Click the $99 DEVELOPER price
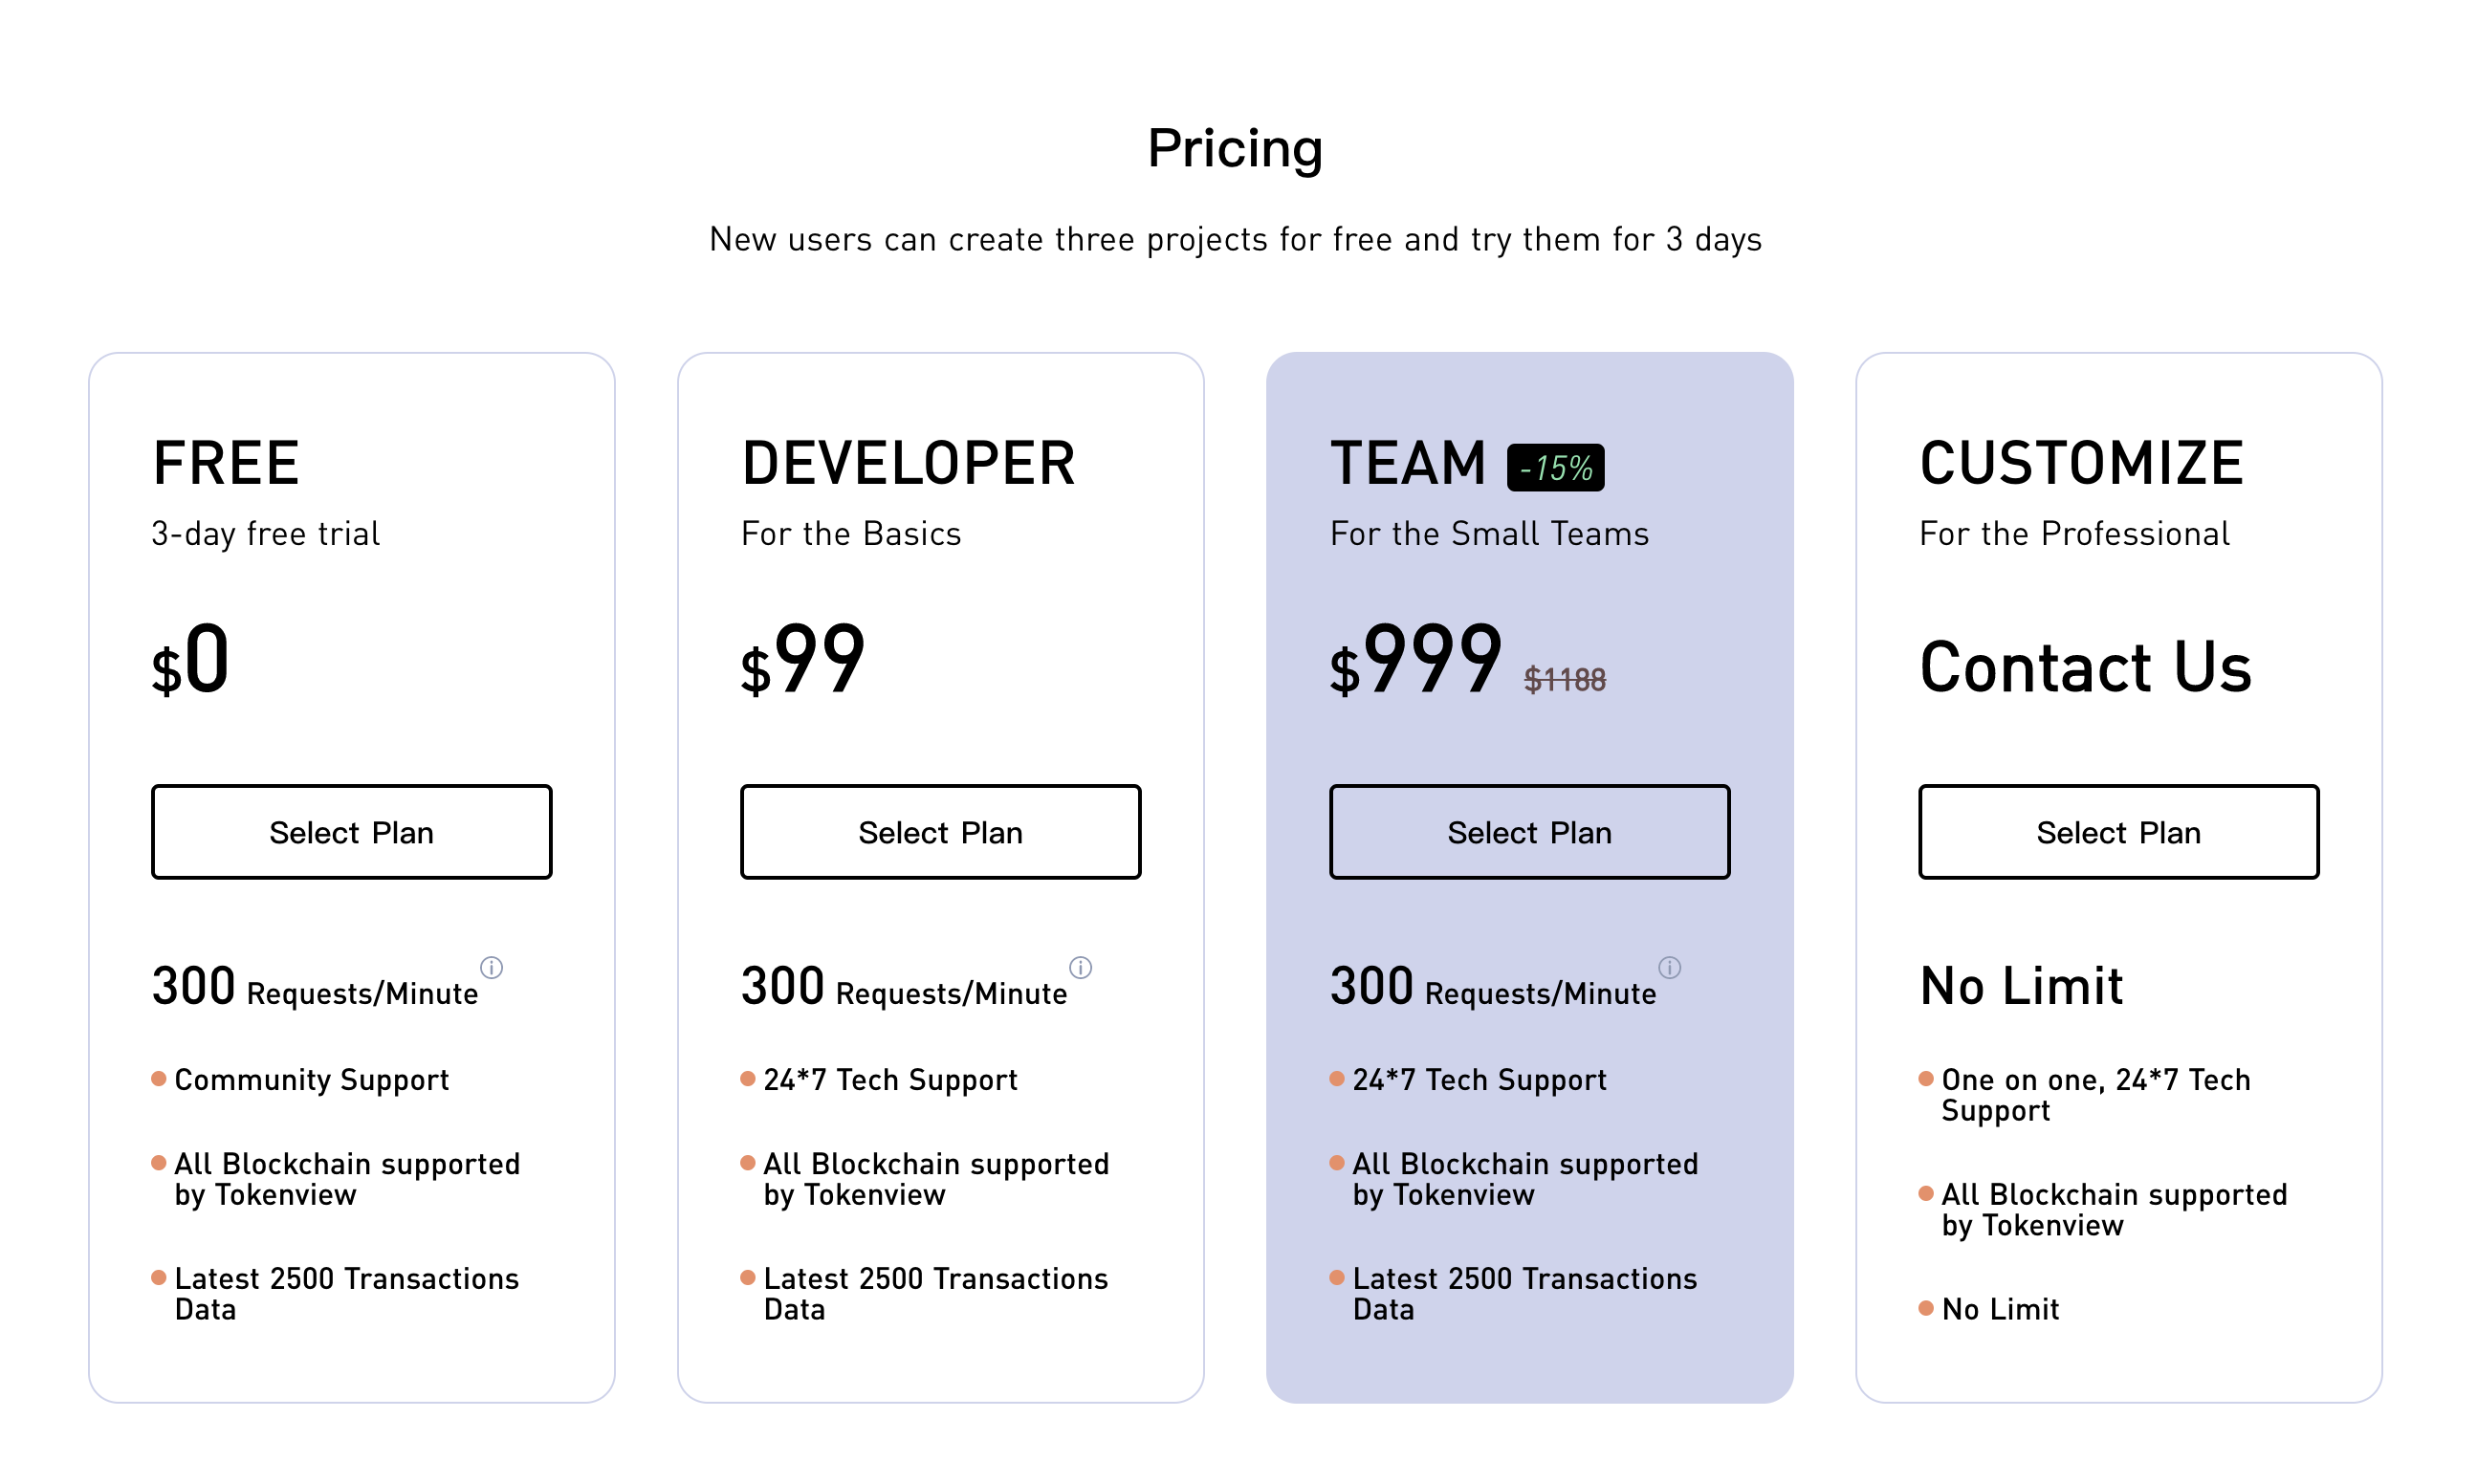The image size is (2477, 1484). (x=802, y=660)
